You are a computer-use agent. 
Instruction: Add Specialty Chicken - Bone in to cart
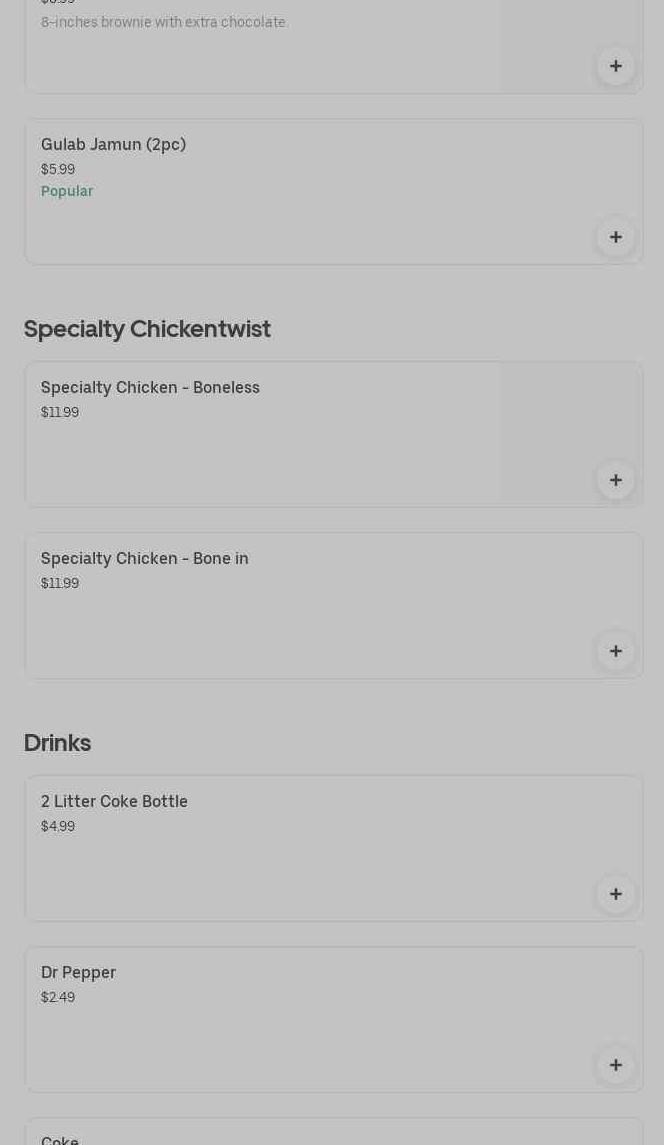(x=616, y=651)
